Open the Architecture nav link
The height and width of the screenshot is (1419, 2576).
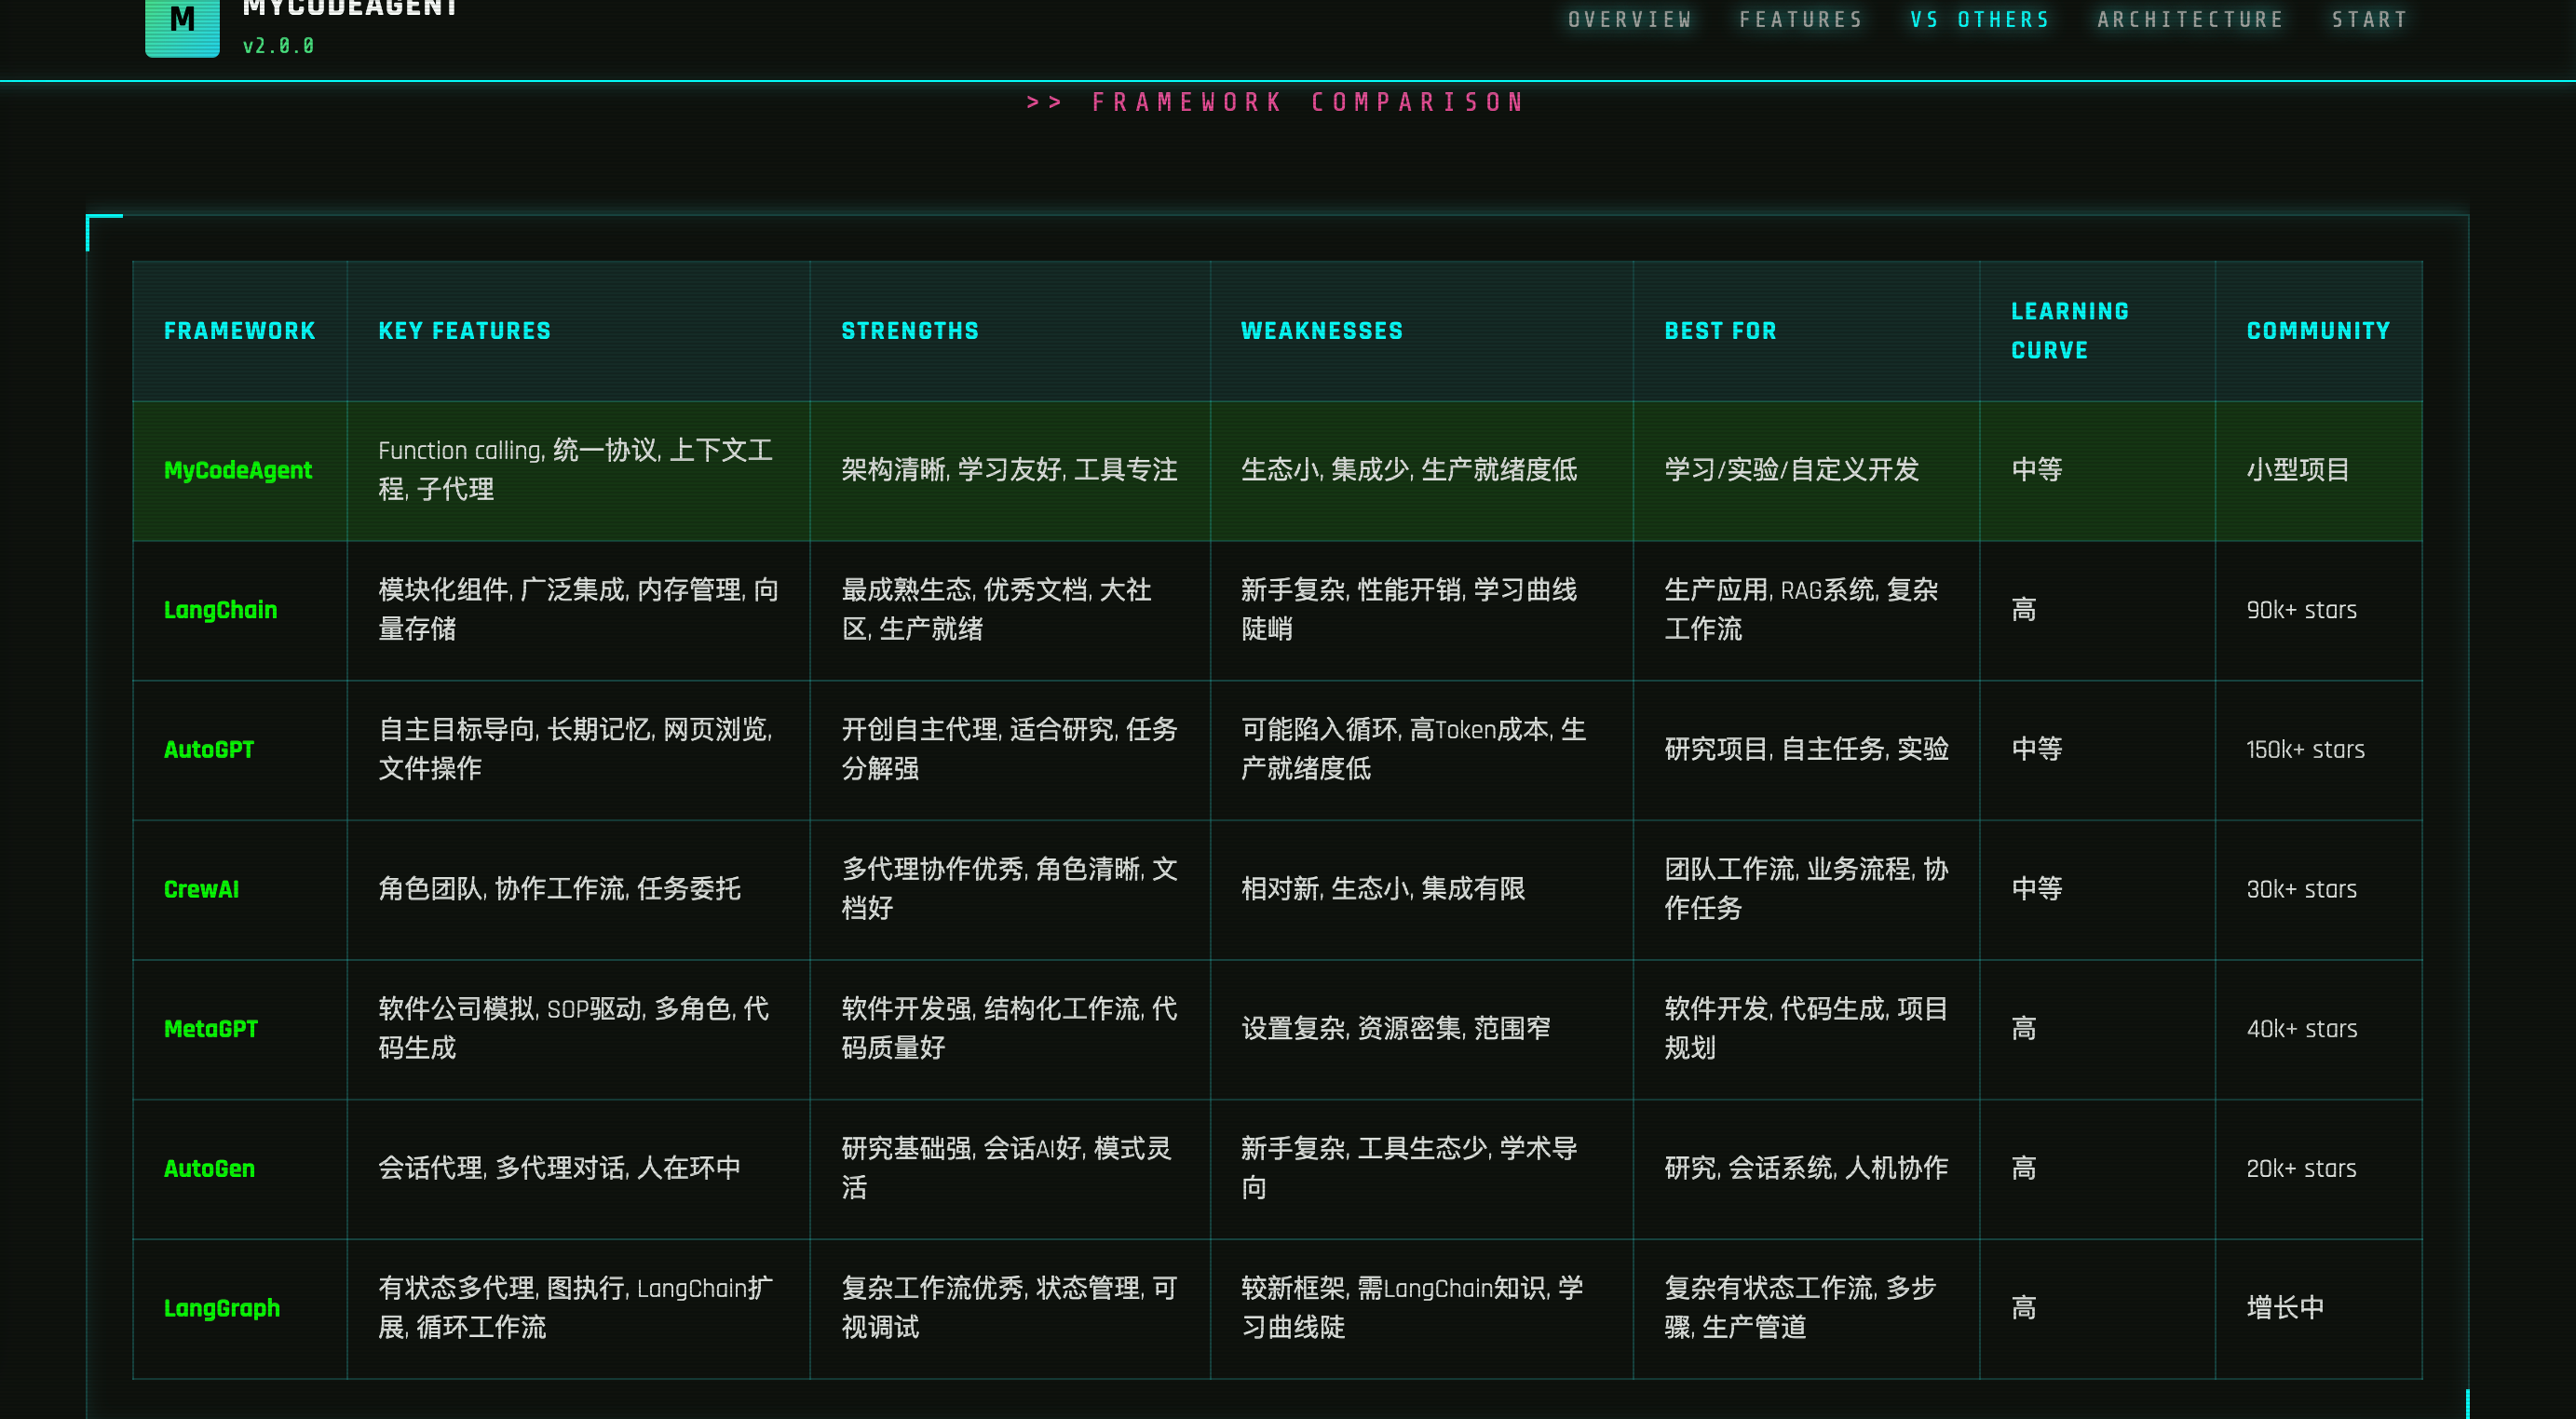[2189, 20]
